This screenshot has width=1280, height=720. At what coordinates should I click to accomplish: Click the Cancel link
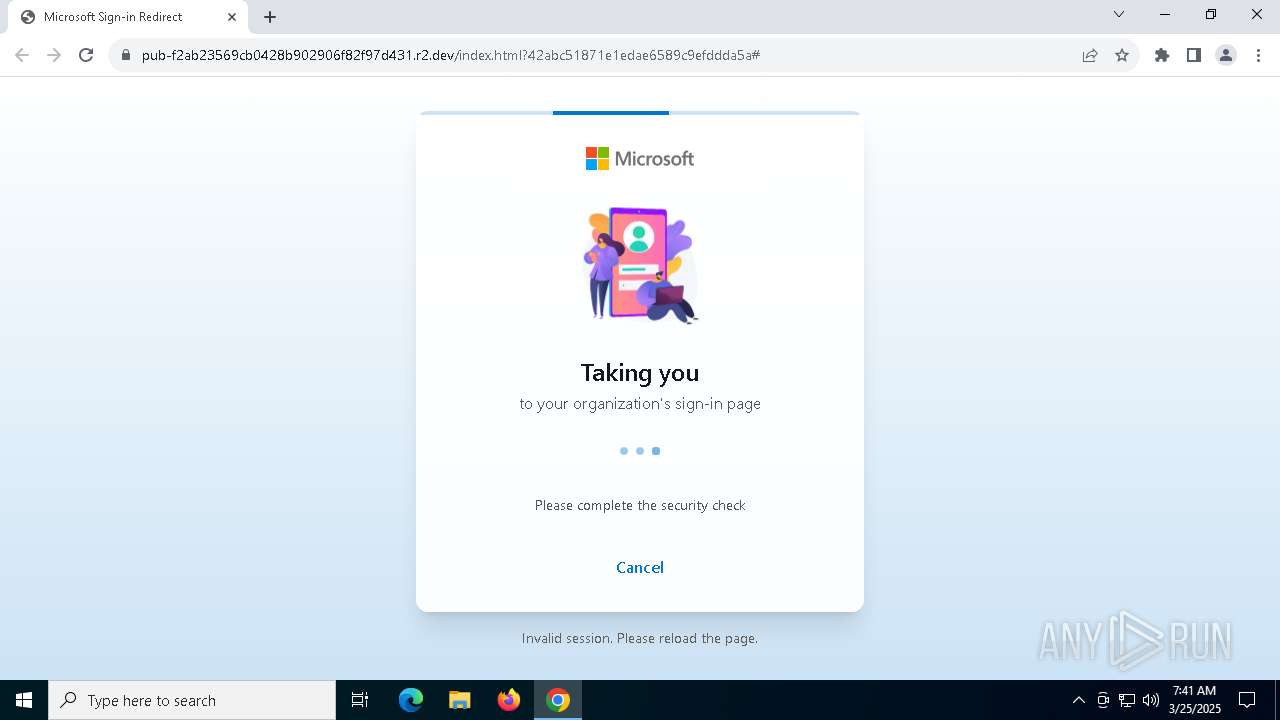[x=640, y=567]
